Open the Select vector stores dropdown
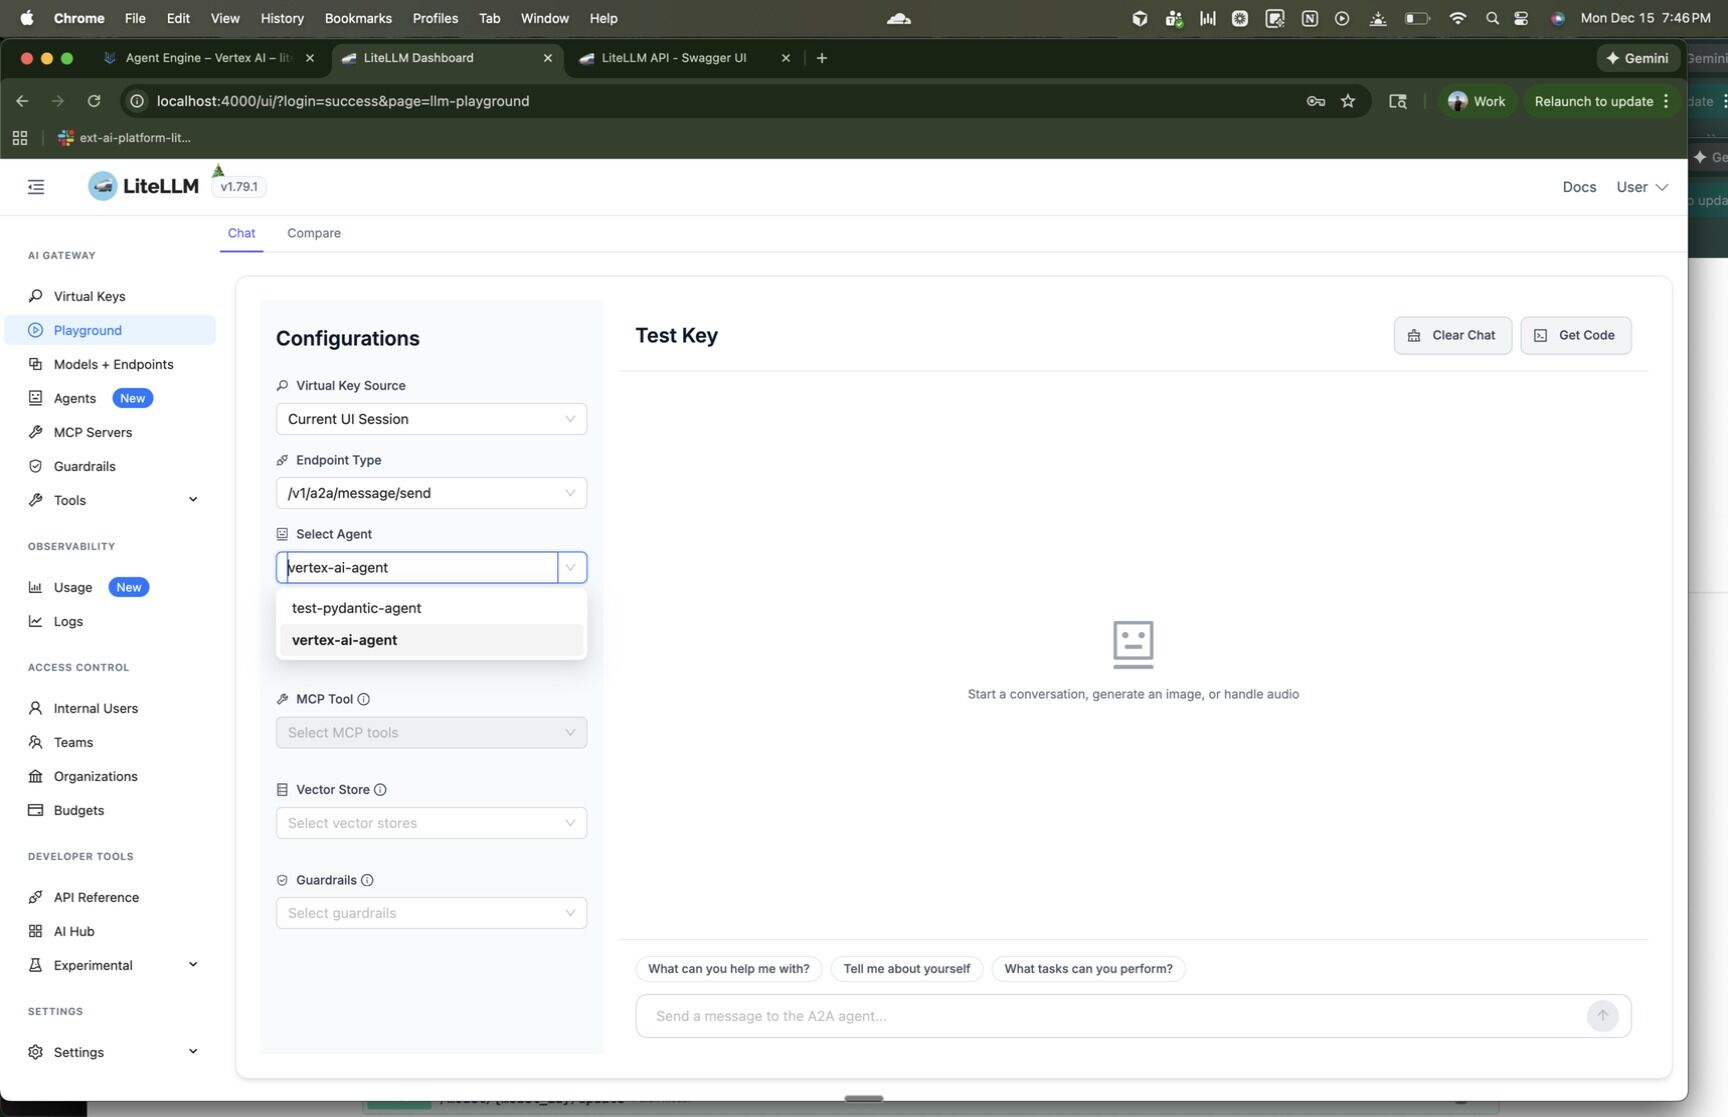The image size is (1728, 1117). (x=431, y=823)
